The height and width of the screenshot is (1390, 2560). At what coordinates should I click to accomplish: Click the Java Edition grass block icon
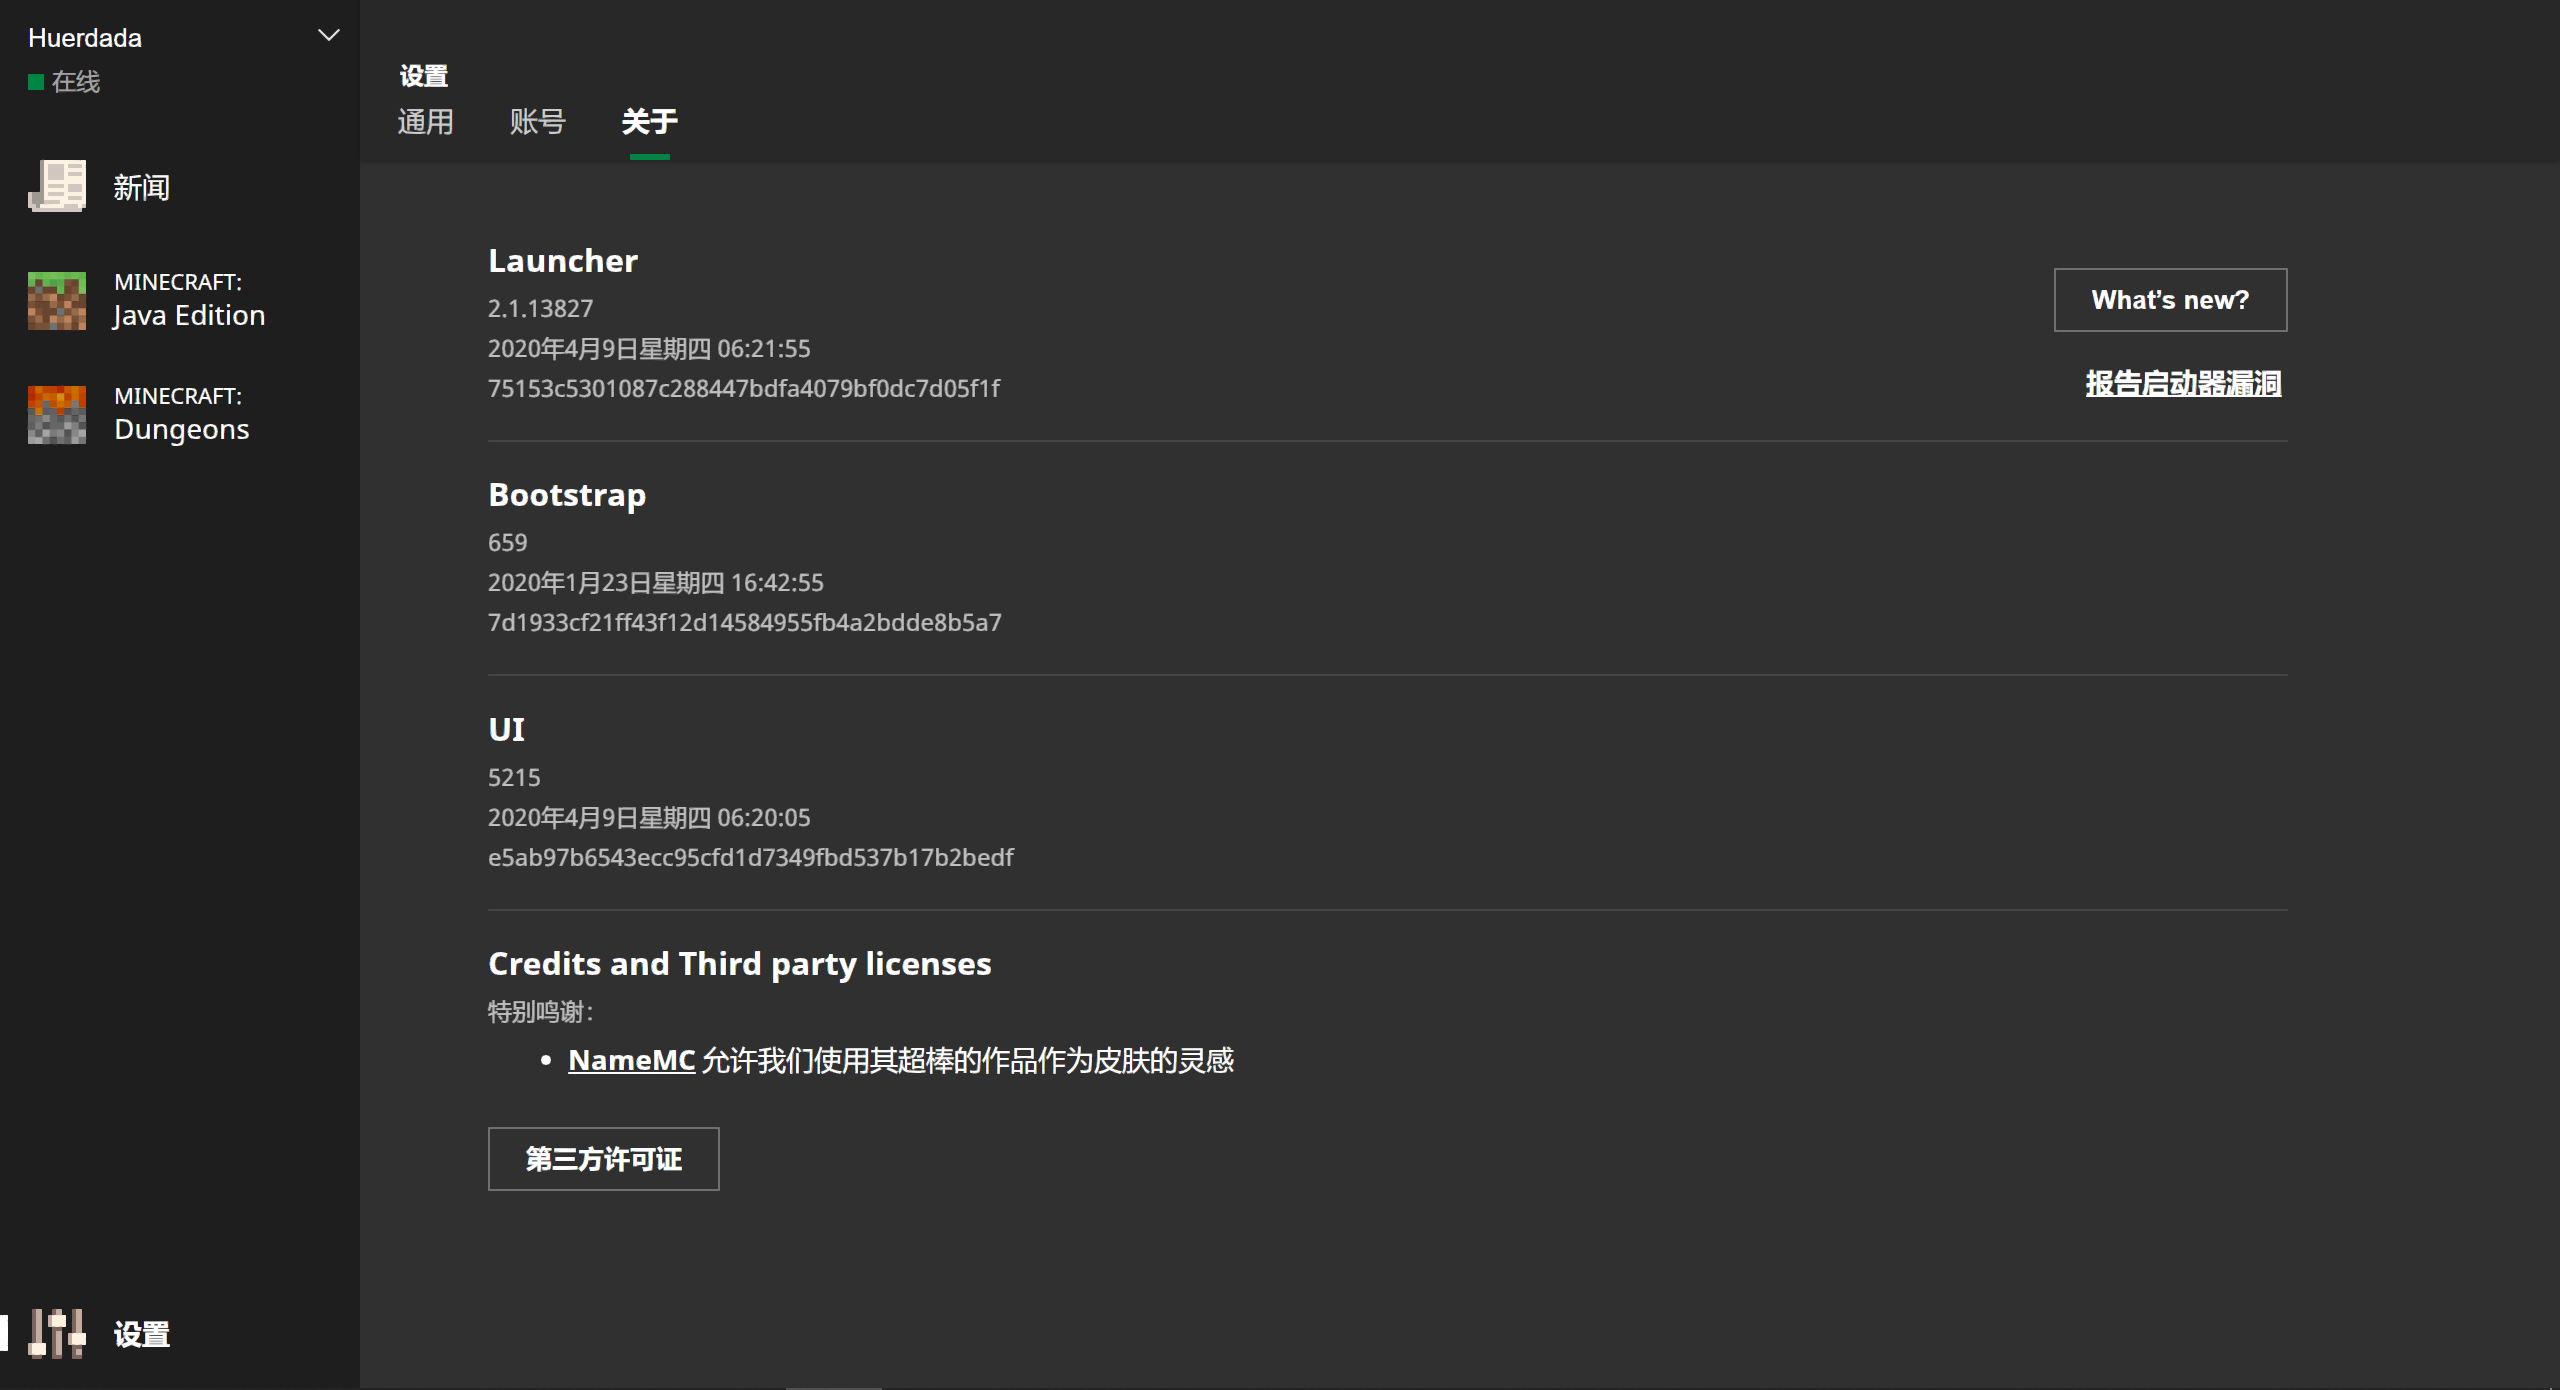click(x=57, y=300)
